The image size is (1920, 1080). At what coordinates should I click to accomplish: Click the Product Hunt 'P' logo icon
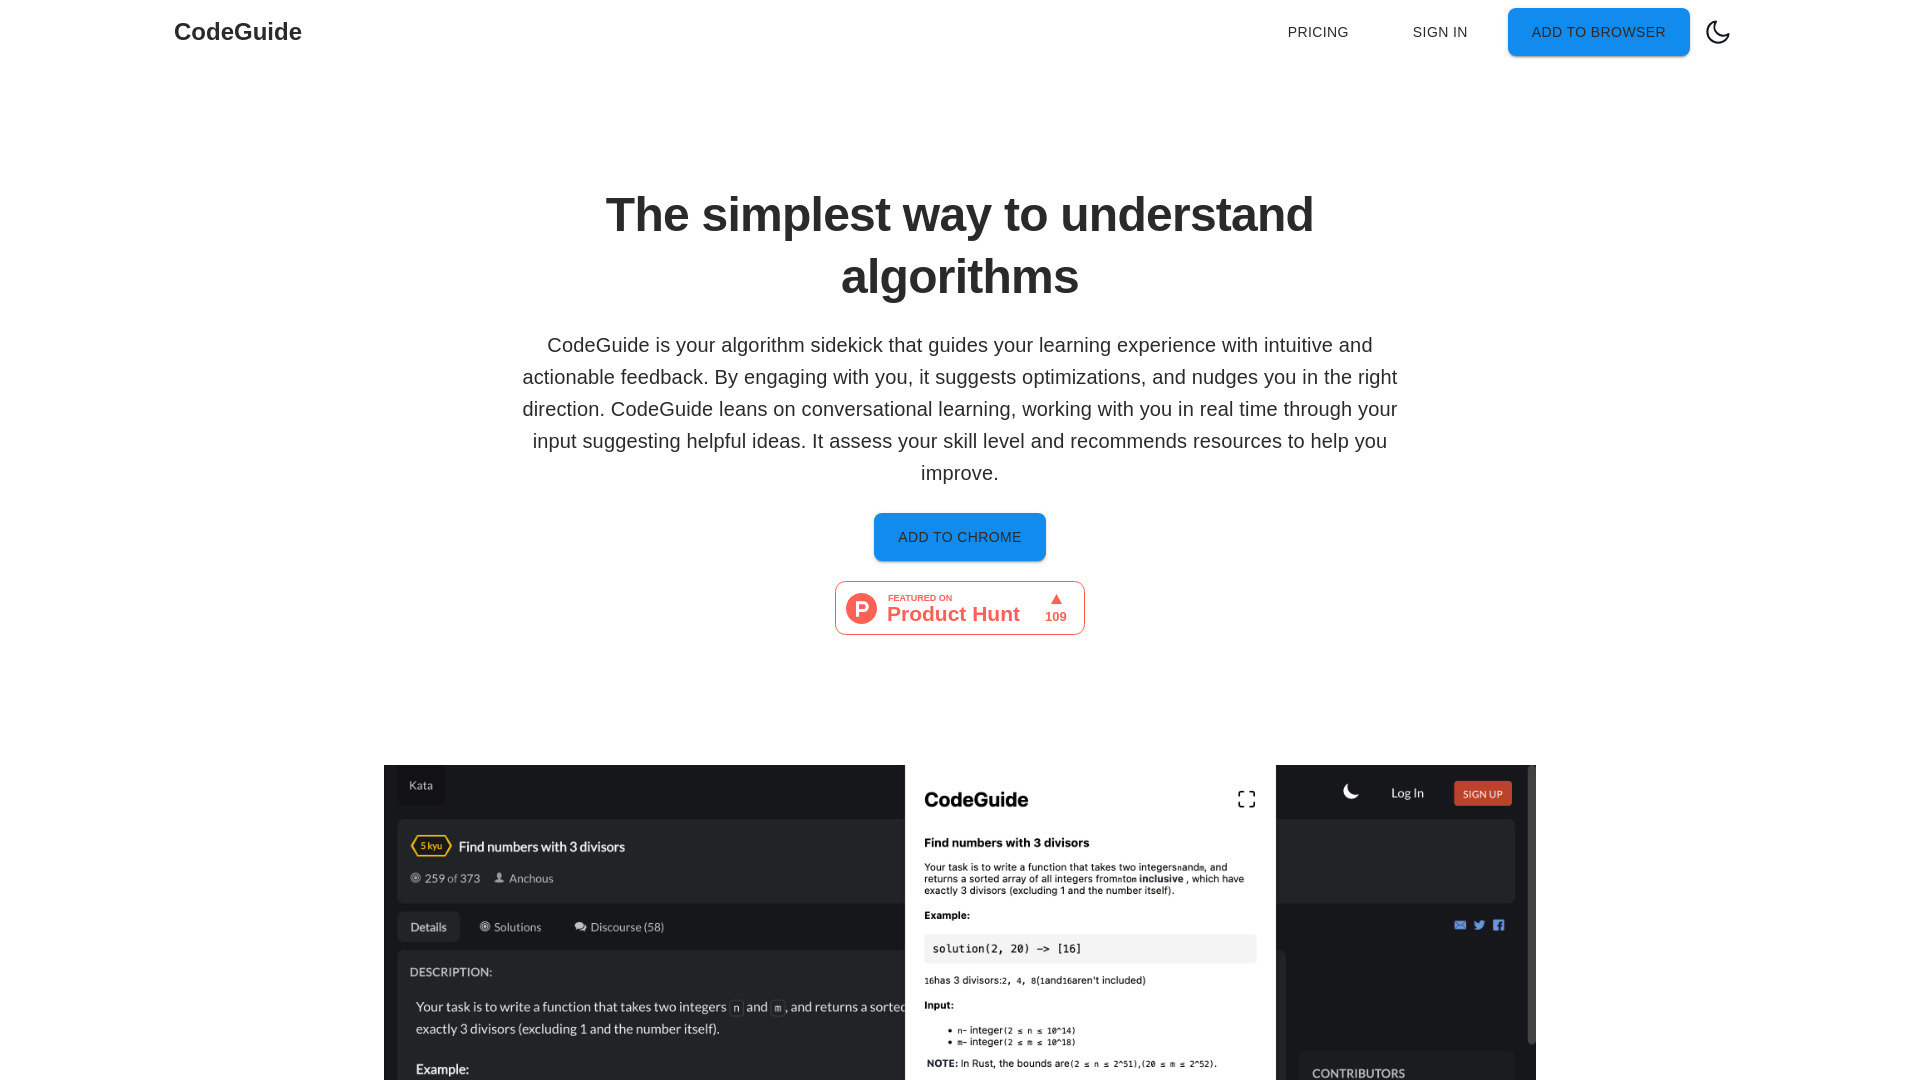[x=862, y=607]
